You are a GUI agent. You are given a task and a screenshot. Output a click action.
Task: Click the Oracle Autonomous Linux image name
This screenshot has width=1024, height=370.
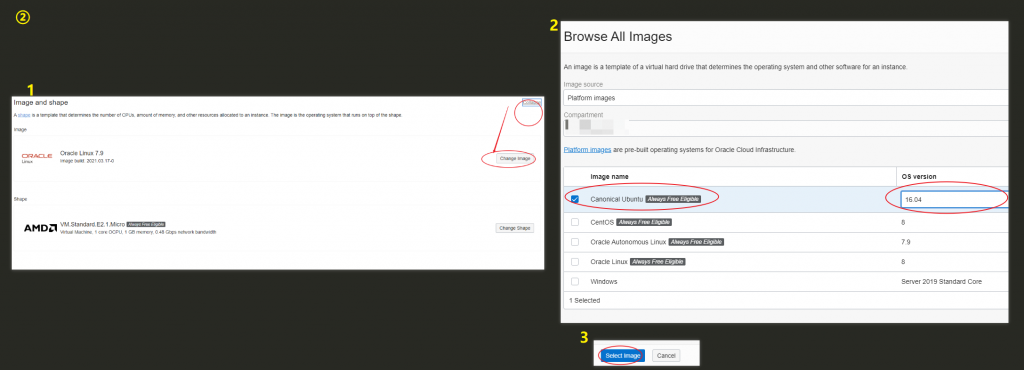pos(628,242)
